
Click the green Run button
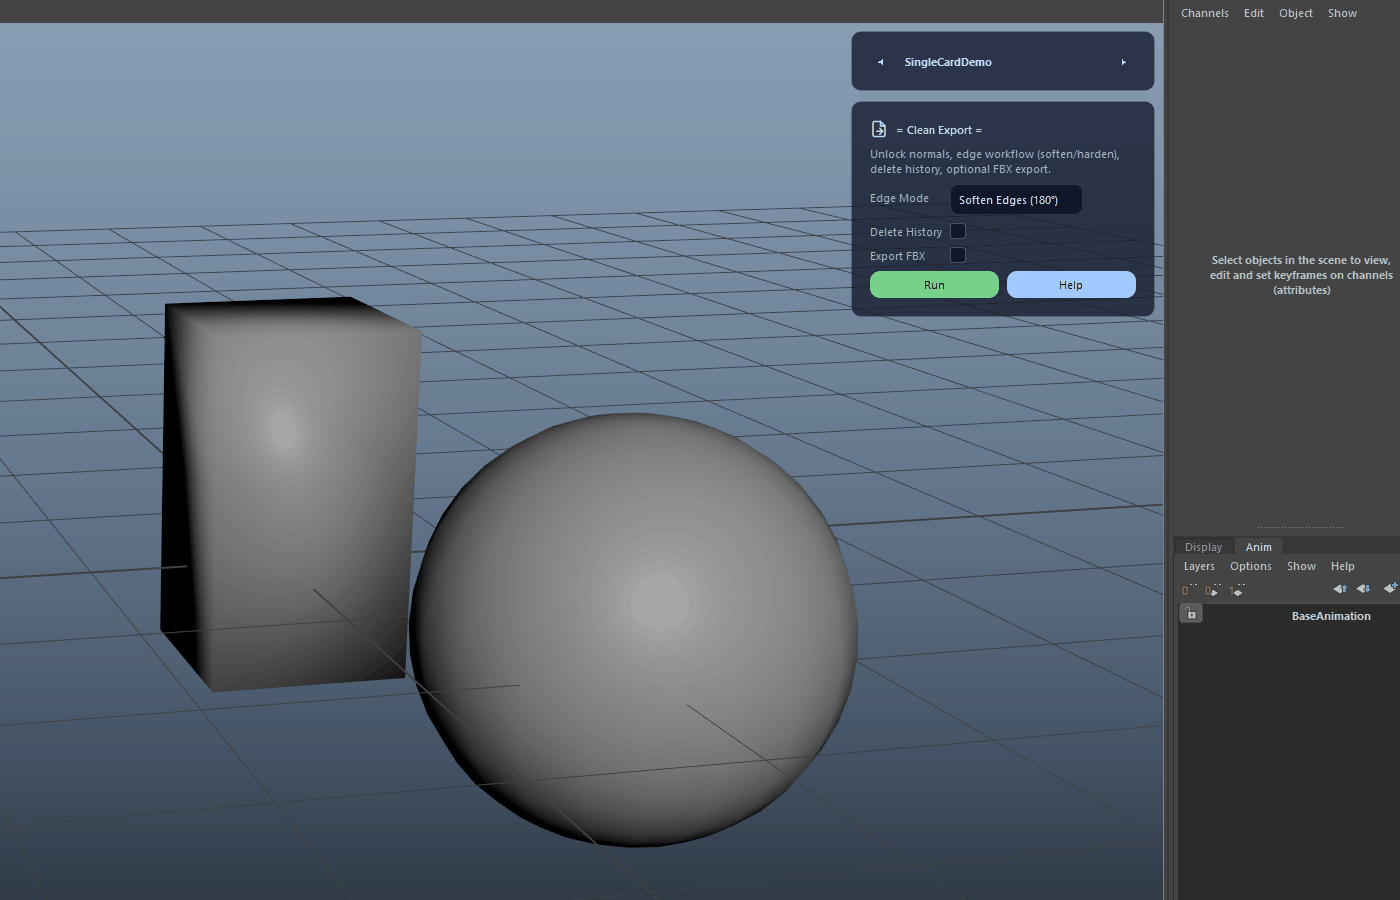point(934,285)
